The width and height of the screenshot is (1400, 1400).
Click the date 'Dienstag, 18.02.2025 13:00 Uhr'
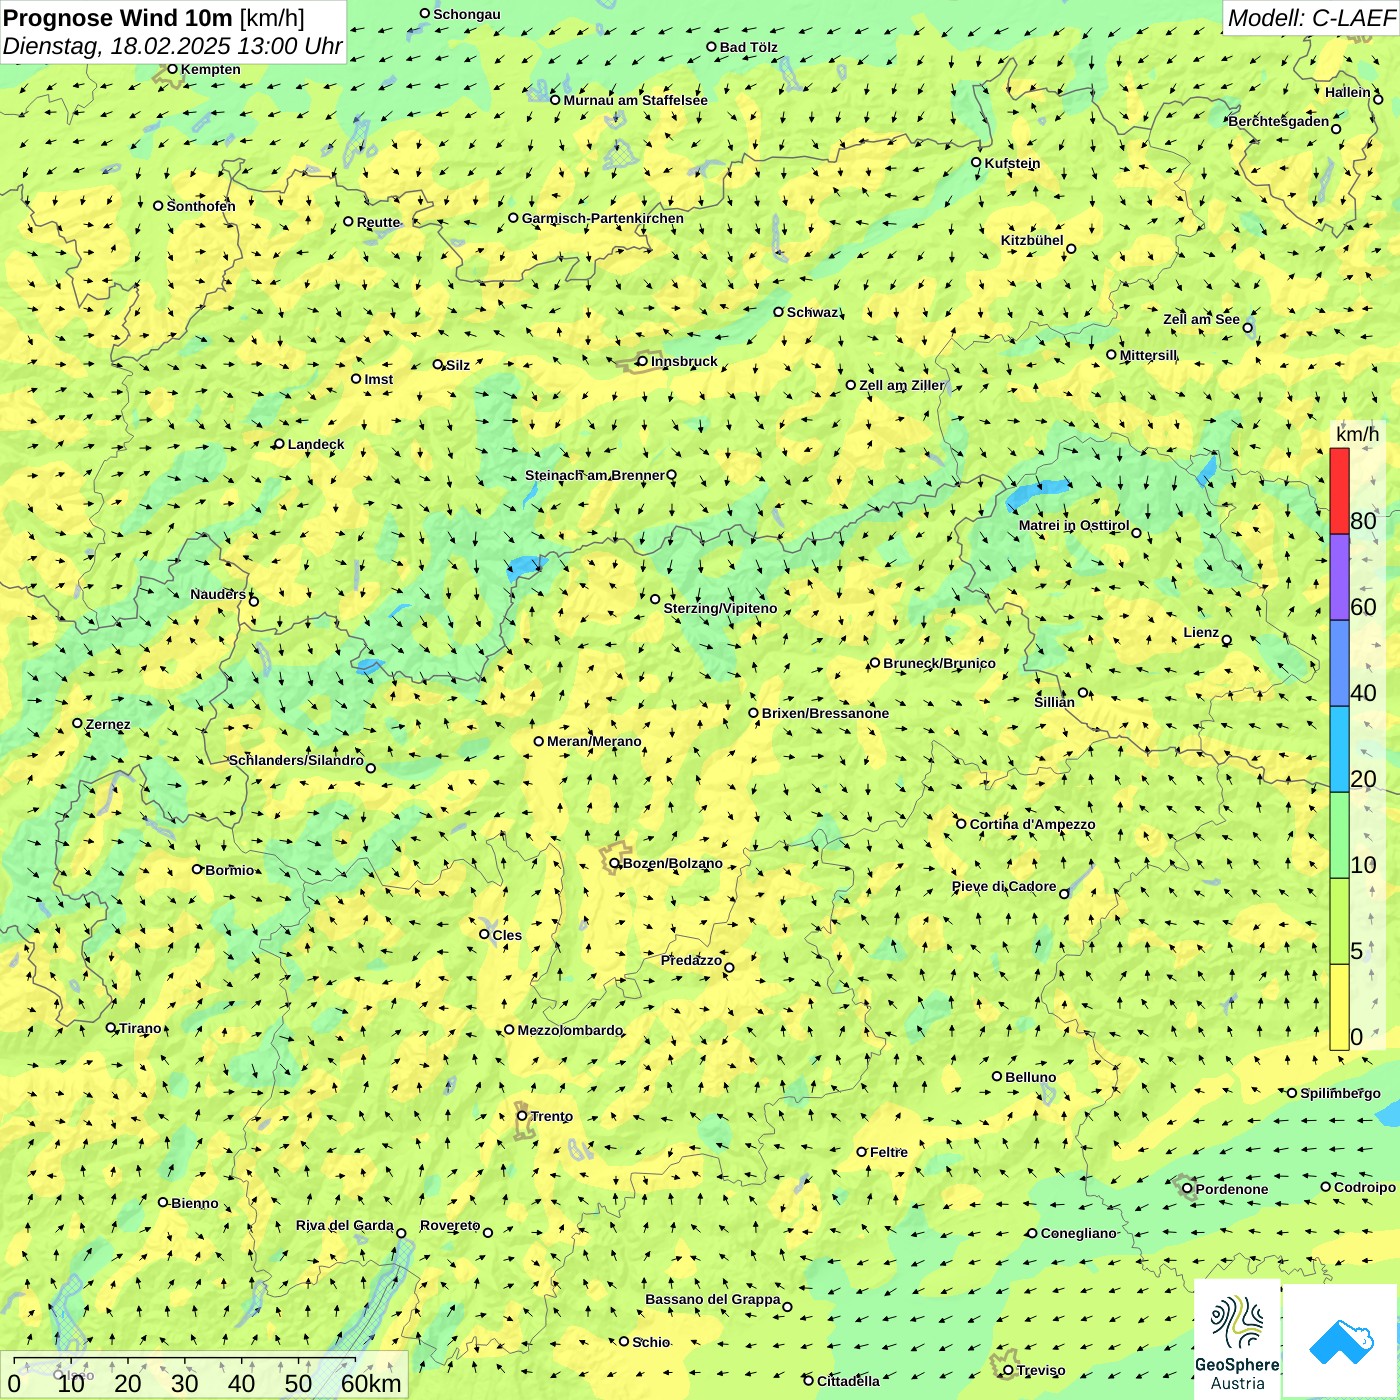pyautogui.click(x=172, y=46)
